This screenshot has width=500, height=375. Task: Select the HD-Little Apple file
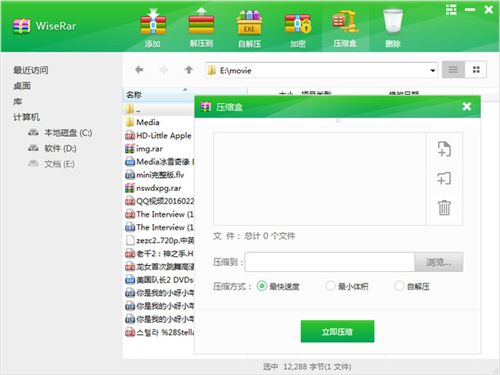click(159, 136)
